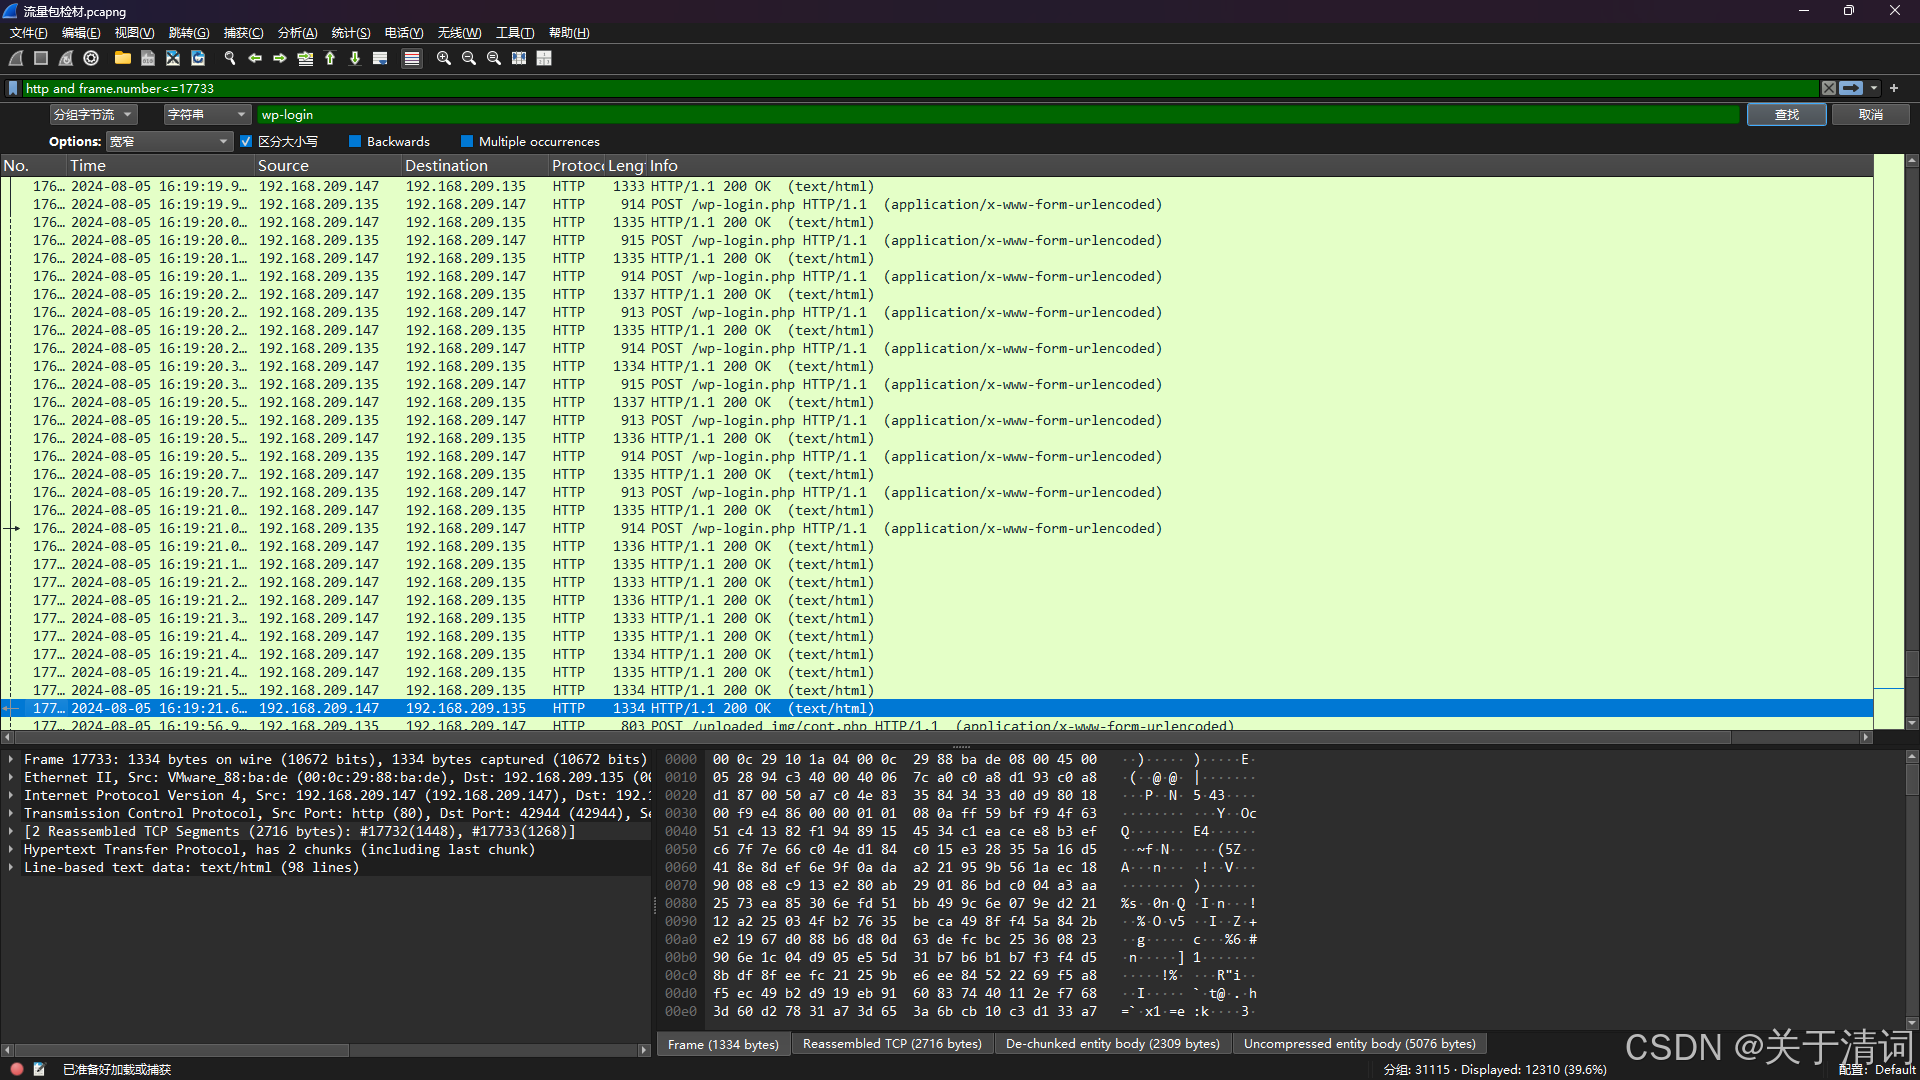Screen dimensions: 1920x1080
Task: Enable the Backwards search checkbox
Action: (x=355, y=142)
